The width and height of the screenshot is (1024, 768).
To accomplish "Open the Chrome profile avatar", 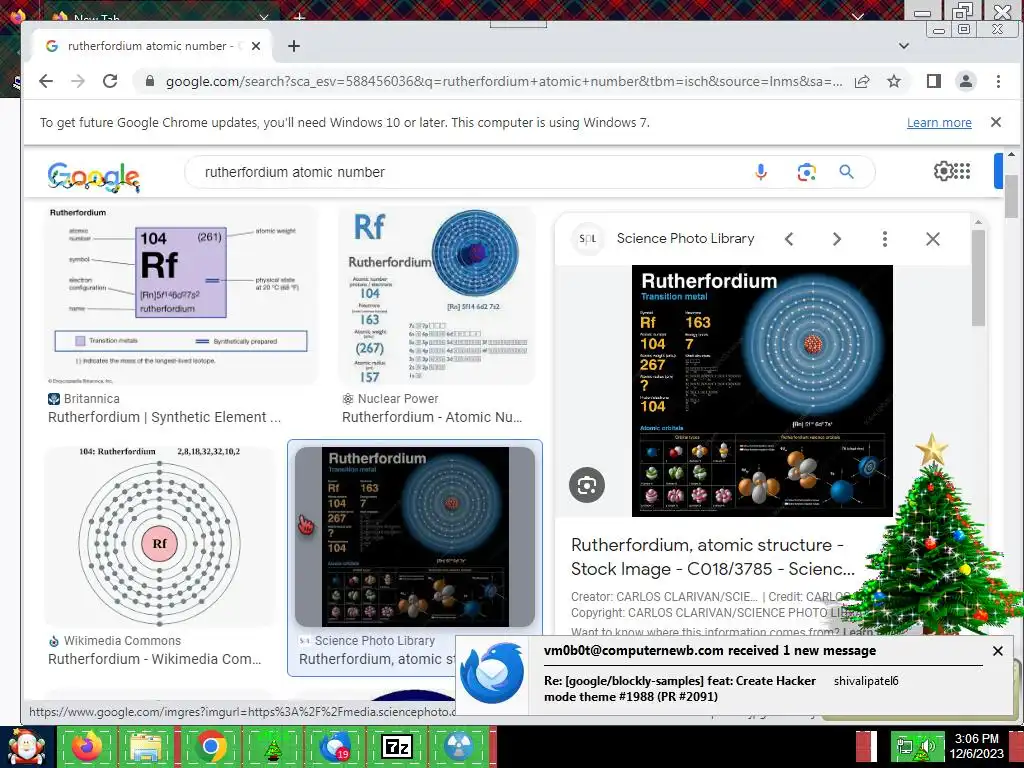I will point(965,81).
